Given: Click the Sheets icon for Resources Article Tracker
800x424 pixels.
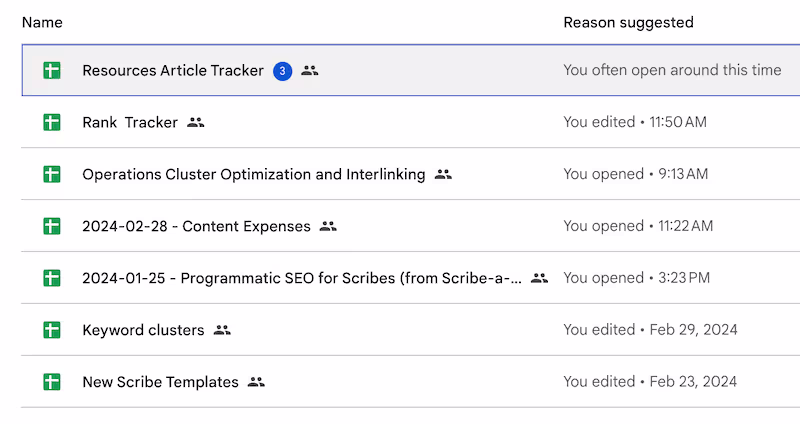Looking at the screenshot, I should click(52, 70).
